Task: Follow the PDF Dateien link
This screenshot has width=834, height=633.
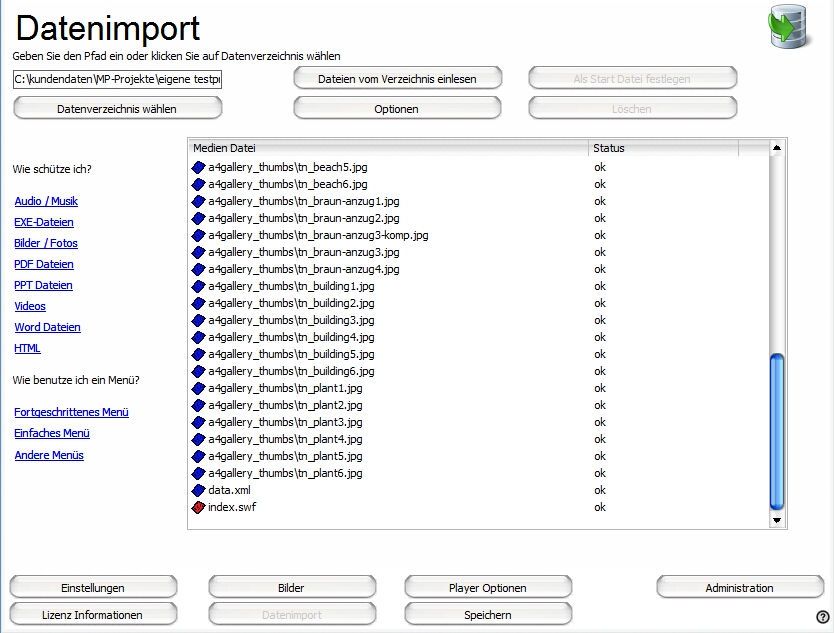Action: tap(44, 265)
